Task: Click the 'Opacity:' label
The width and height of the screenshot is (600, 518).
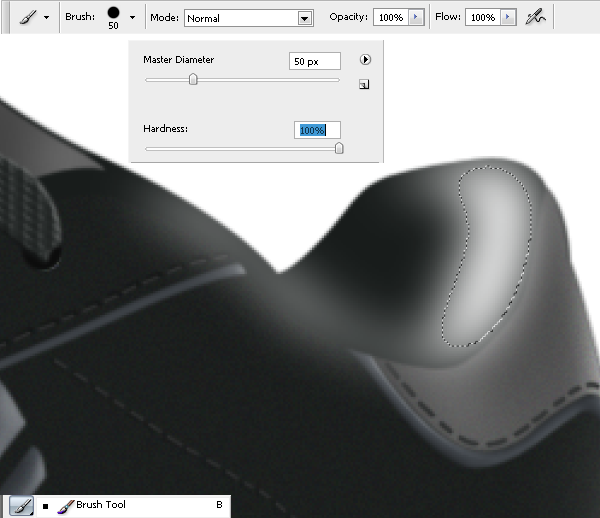Action: [x=348, y=17]
